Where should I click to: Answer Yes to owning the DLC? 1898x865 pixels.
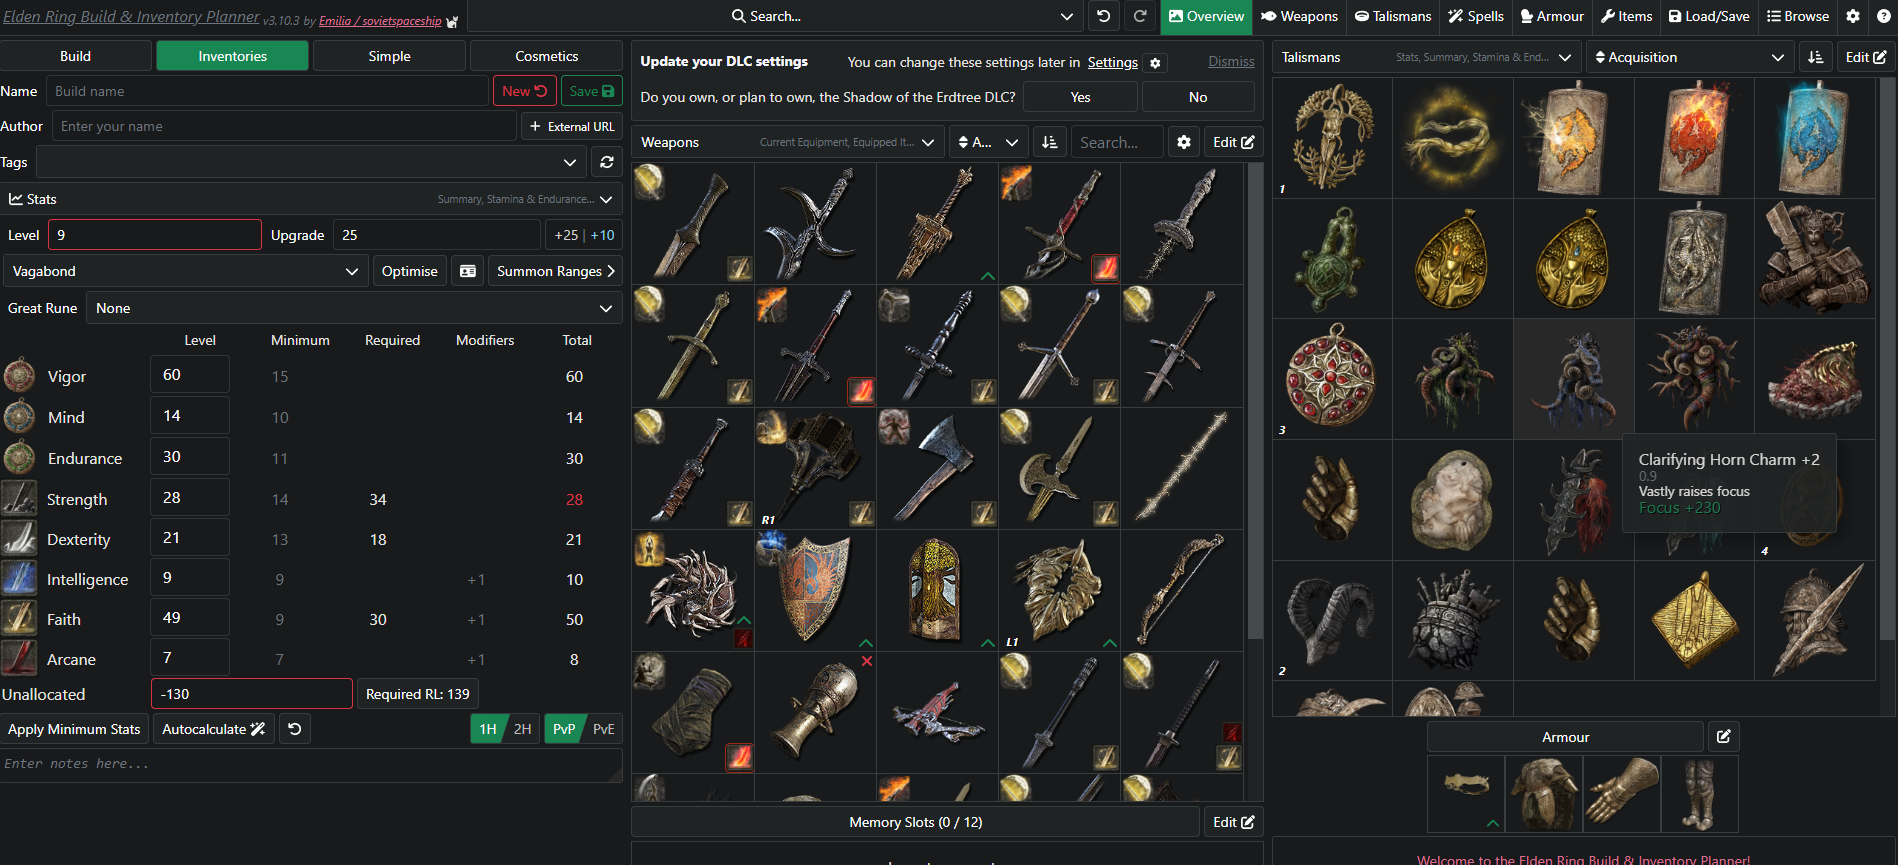(1080, 97)
